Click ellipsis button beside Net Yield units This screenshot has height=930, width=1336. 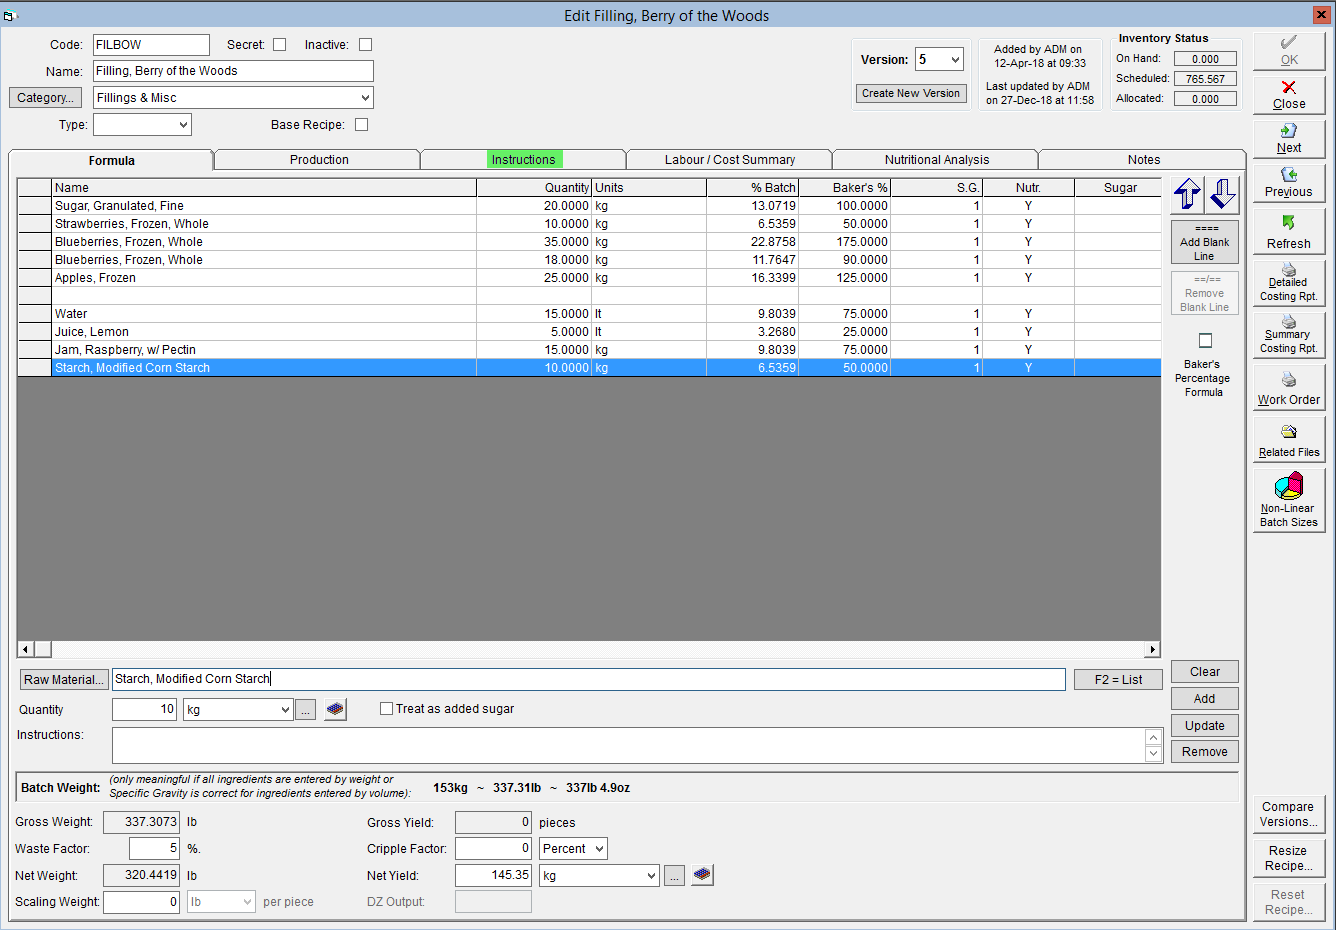[x=675, y=875]
